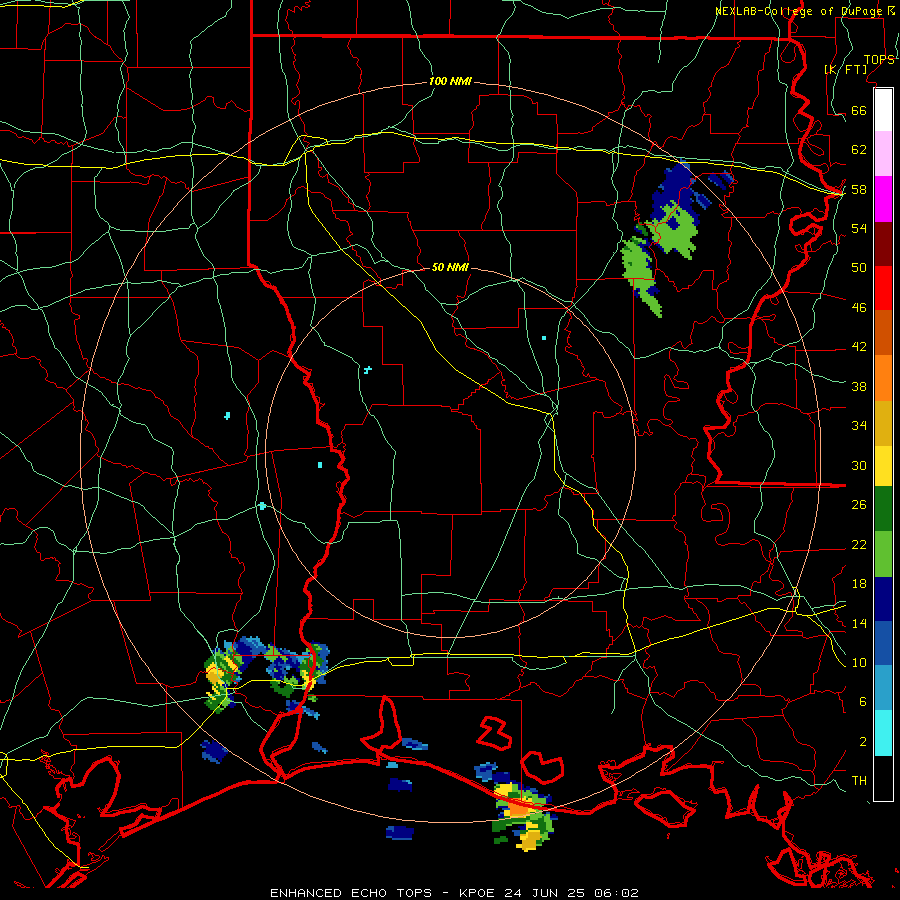Click the "K FT" units label
The image size is (900, 900).
pyautogui.click(x=846, y=69)
